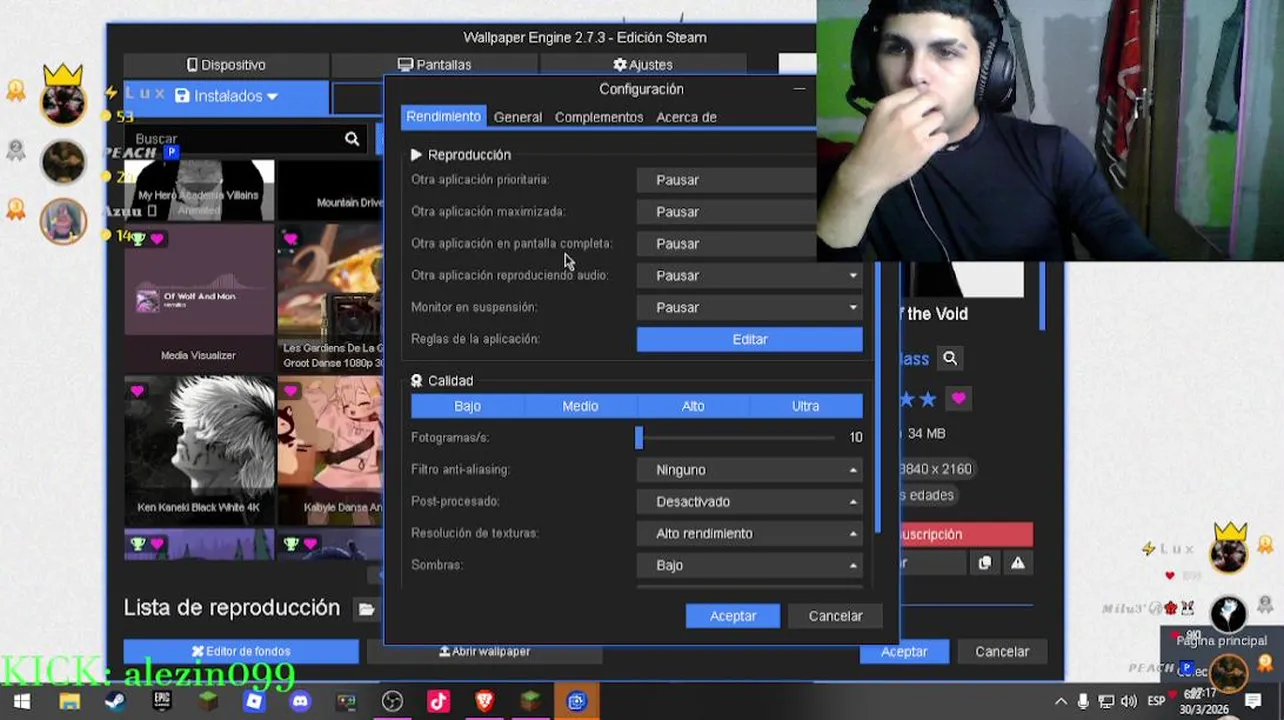Click Cancelar in the Configuración dialog
Viewport: 1284px width, 720px height.
coord(835,616)
